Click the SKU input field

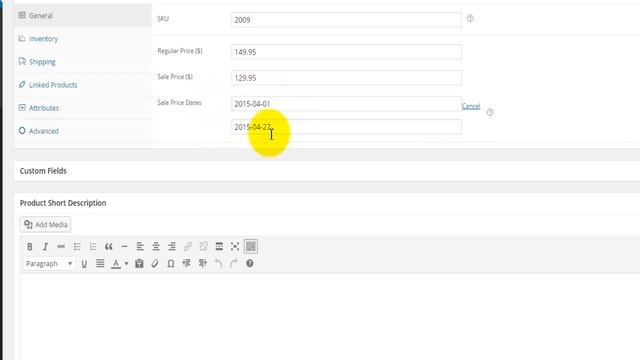point(346,20)
